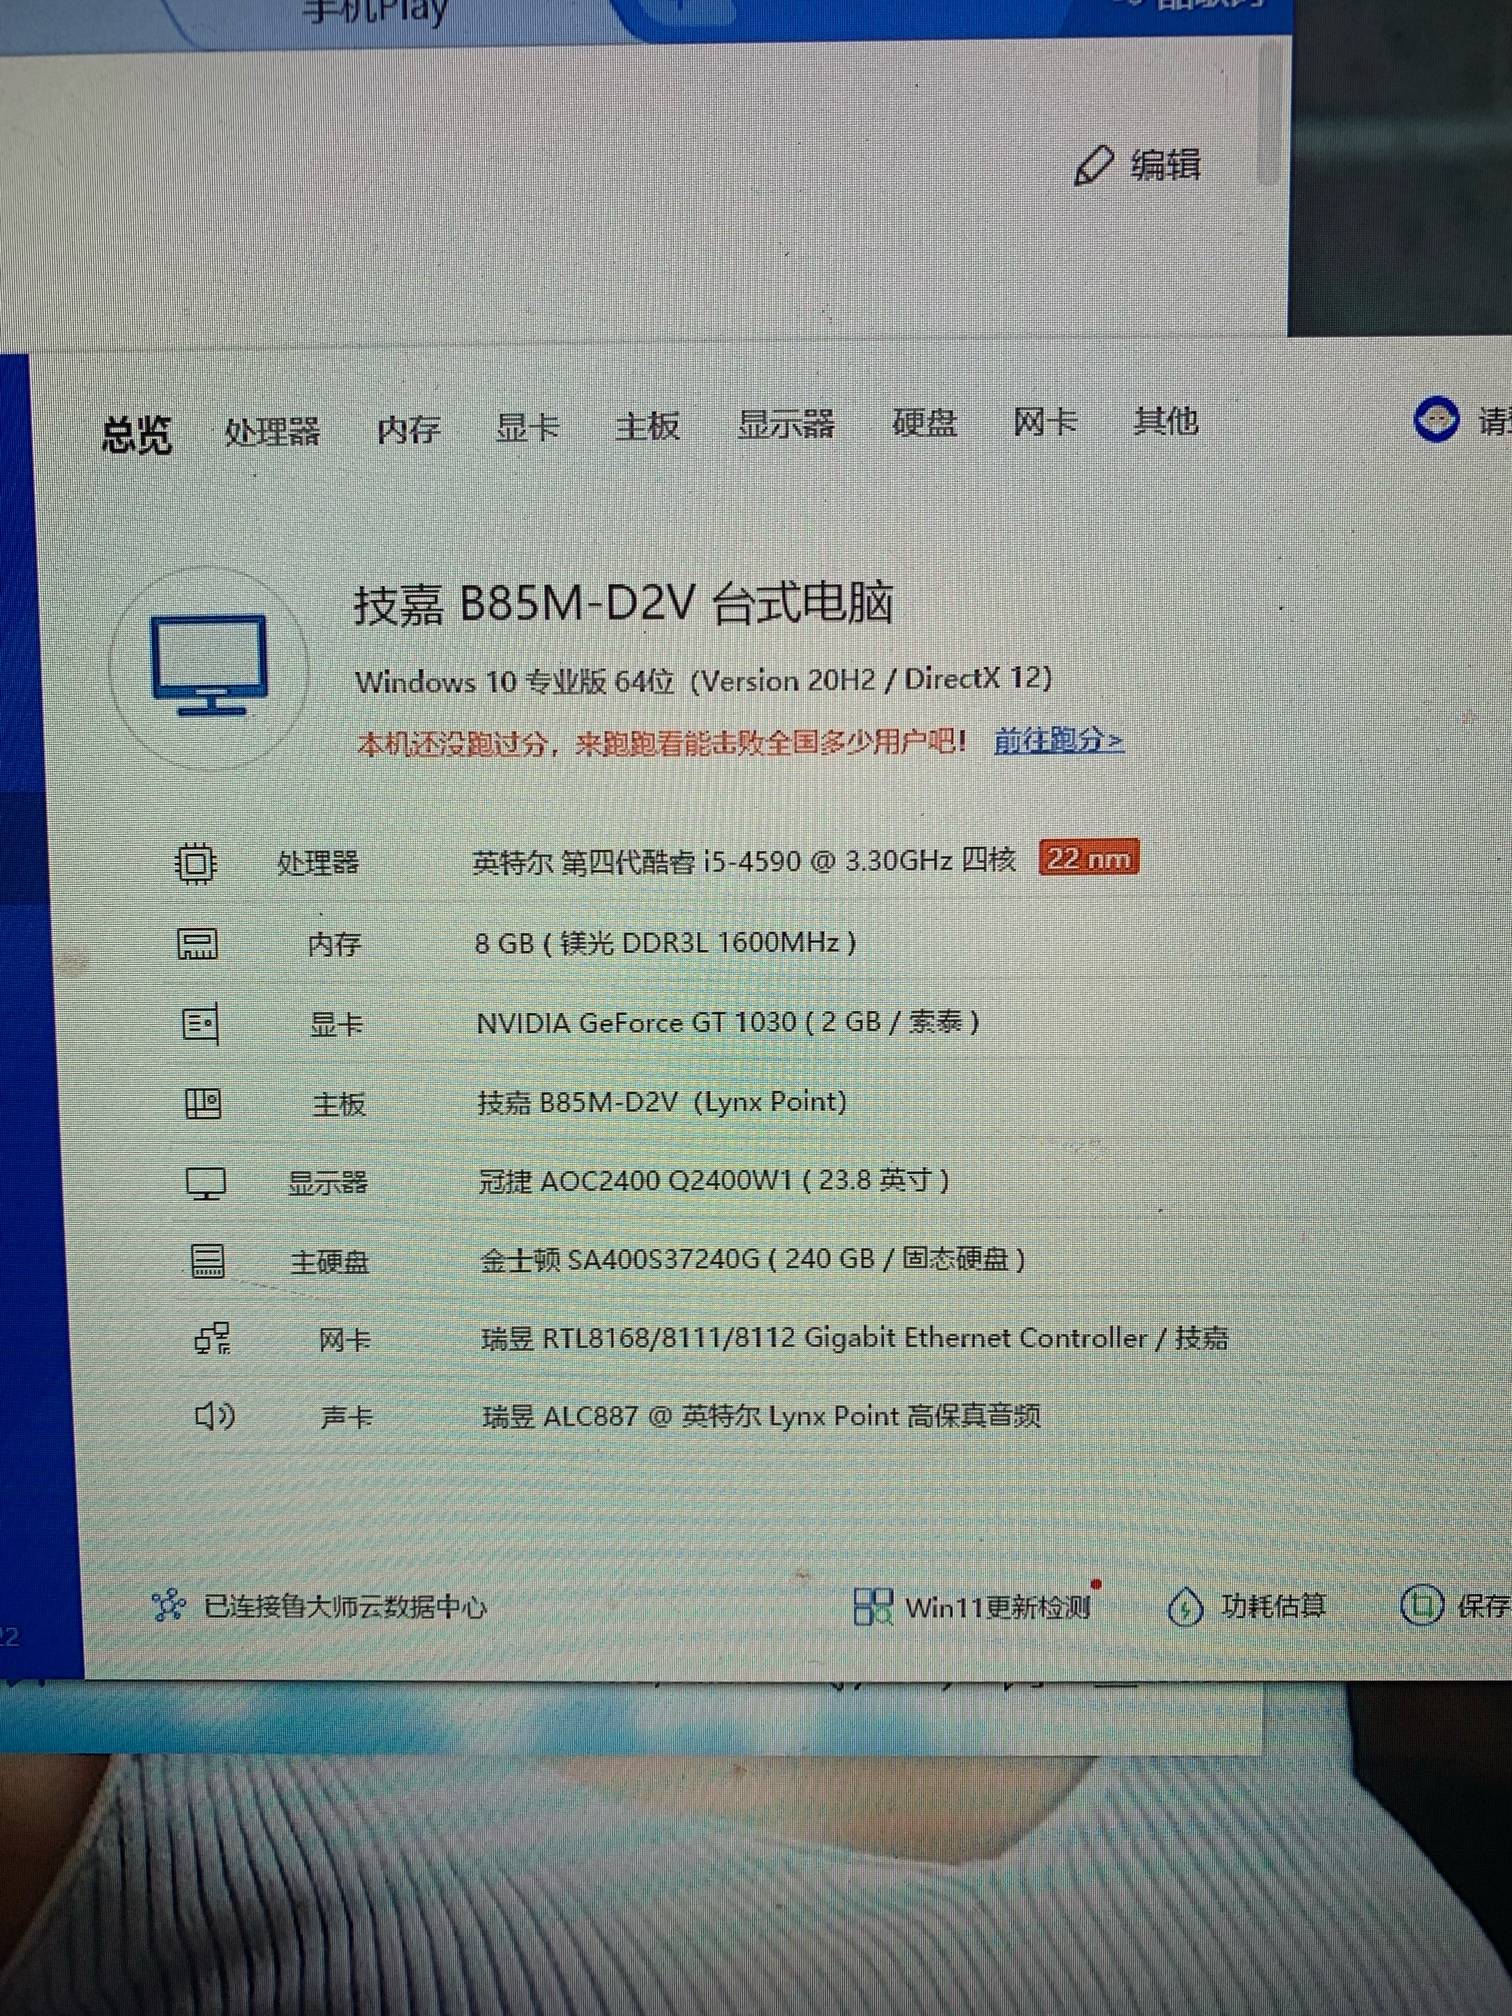Switch to the 显卡 tab

pyautogui.click(x=527, y=427)
